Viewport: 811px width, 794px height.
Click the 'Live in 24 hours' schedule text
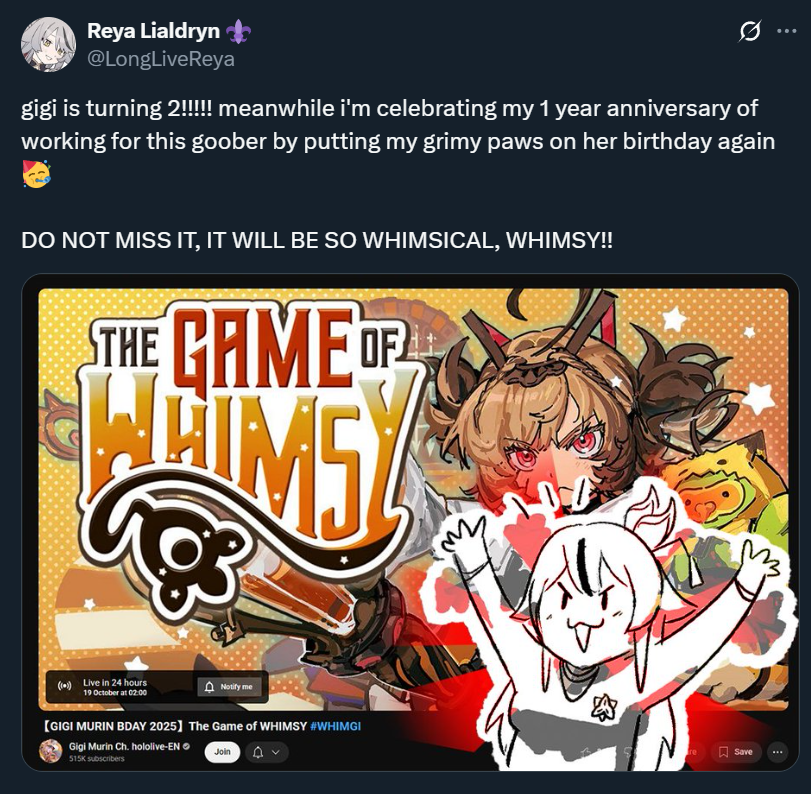click(x=115, y=683)
